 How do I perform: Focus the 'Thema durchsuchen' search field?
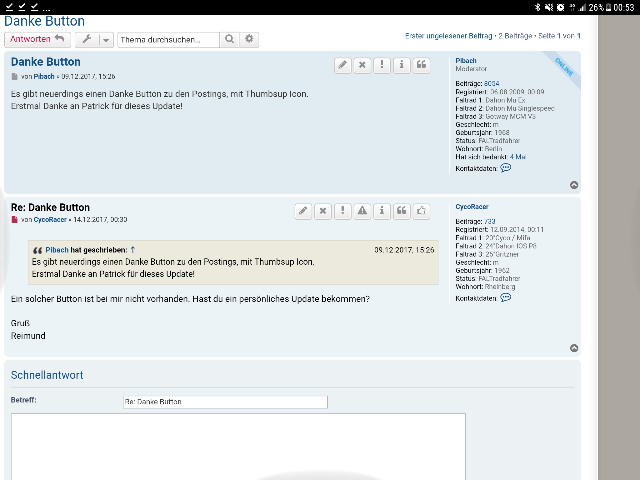167,39
